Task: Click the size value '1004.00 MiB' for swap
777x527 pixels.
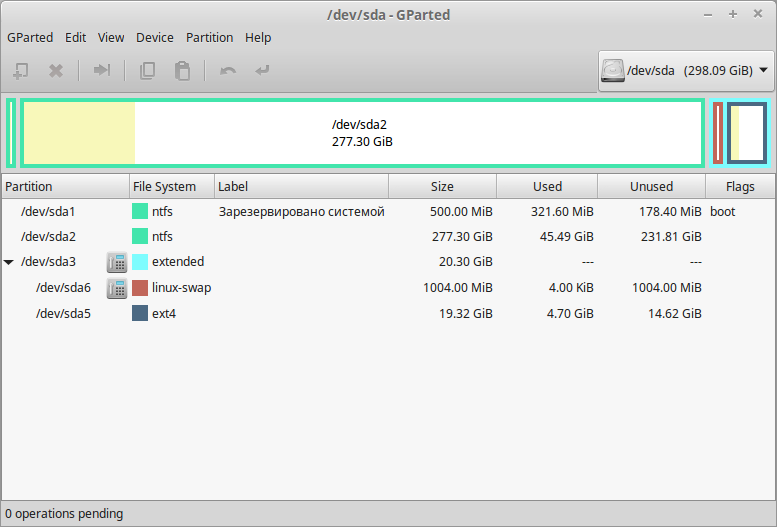Action: pyautogui.click(x=458, y=288)
